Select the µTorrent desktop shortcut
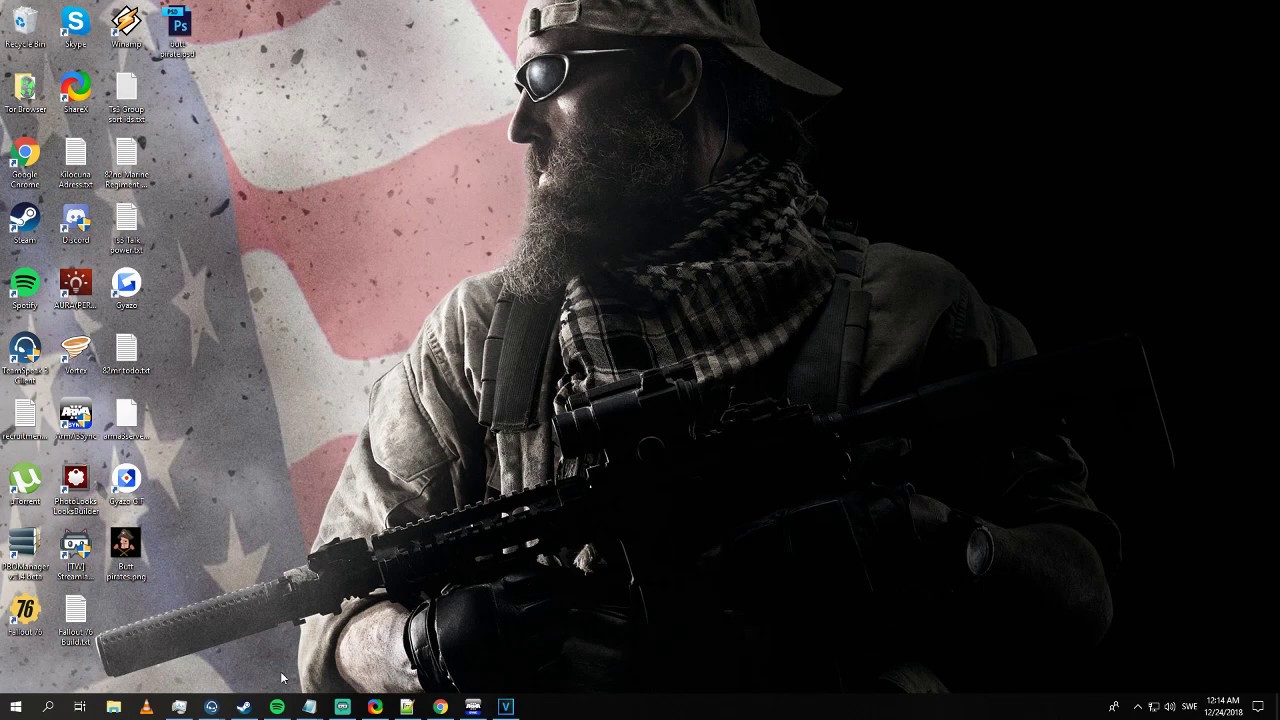 25,485
